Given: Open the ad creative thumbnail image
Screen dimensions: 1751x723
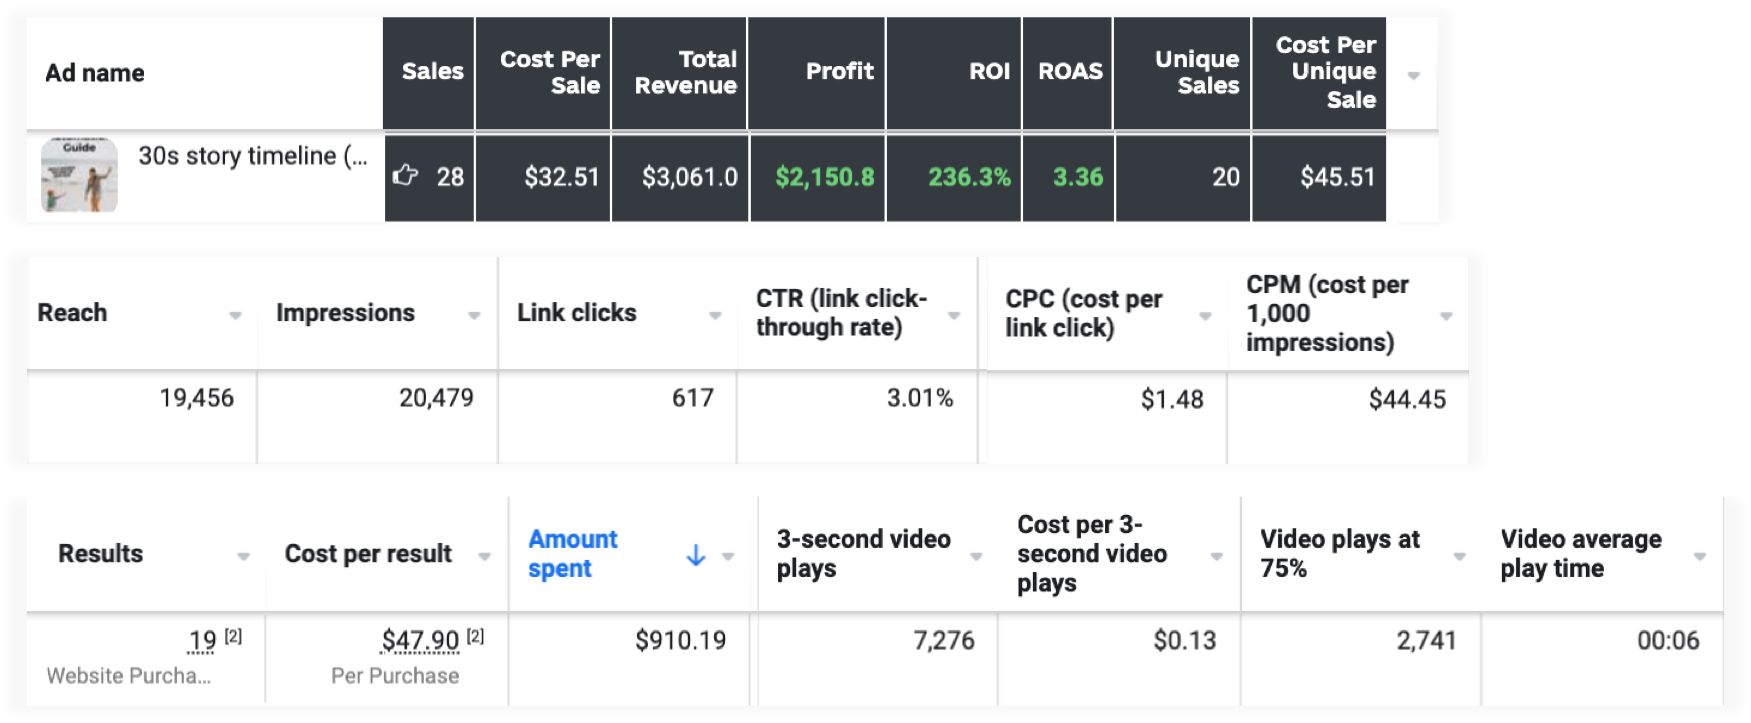Looking at the screenshot, I should point(79,175).
